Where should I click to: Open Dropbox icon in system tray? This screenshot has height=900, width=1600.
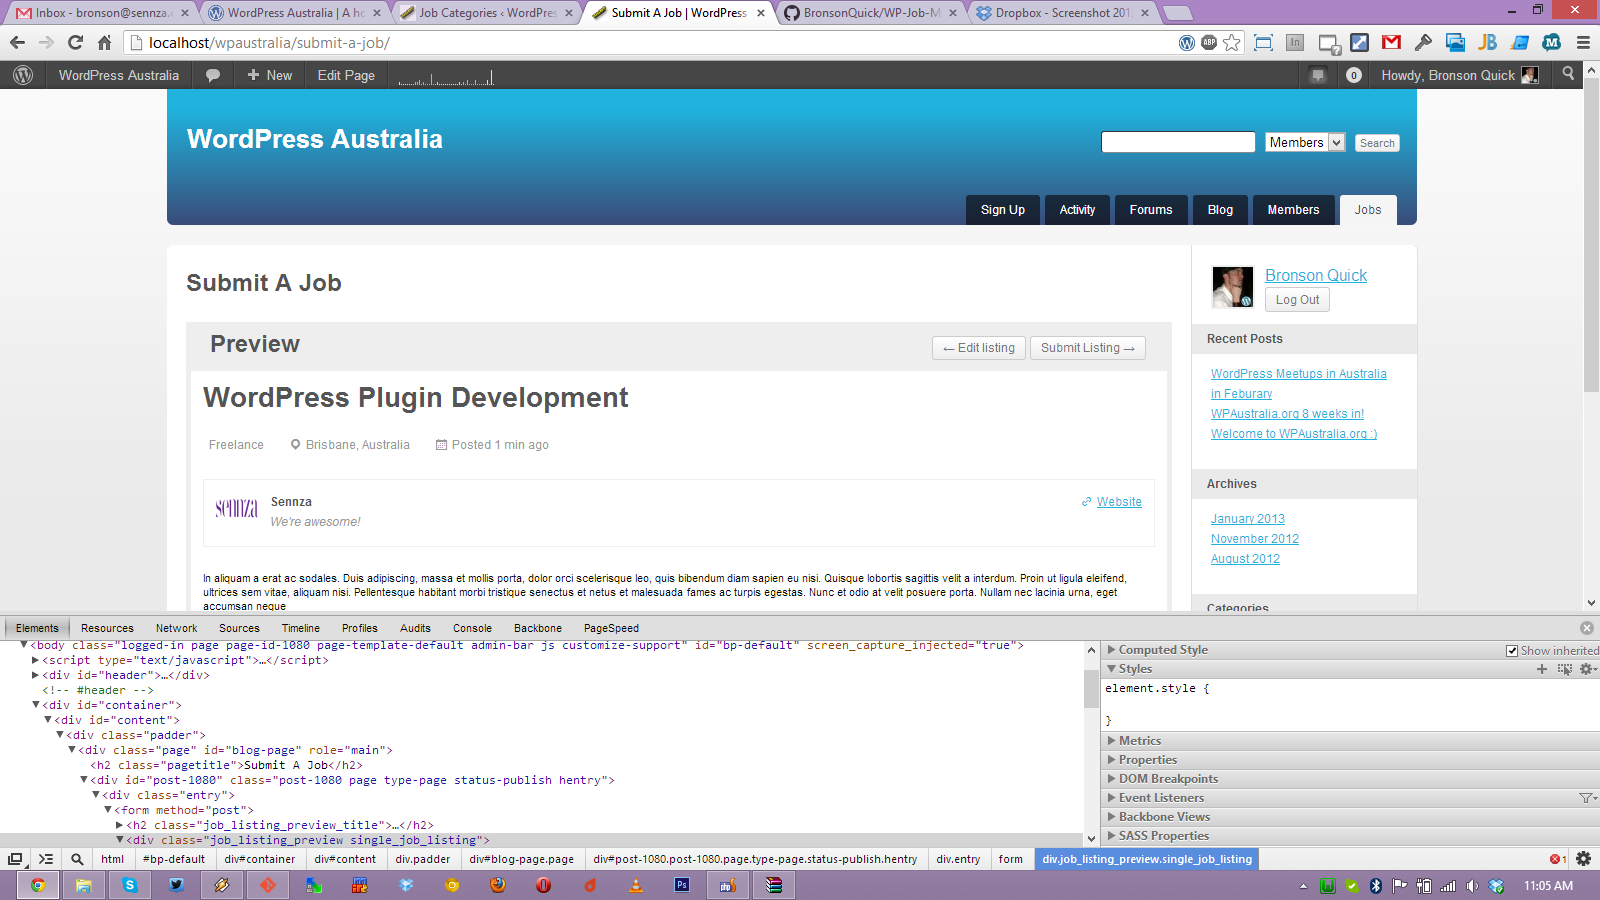tap(1496, 886)
